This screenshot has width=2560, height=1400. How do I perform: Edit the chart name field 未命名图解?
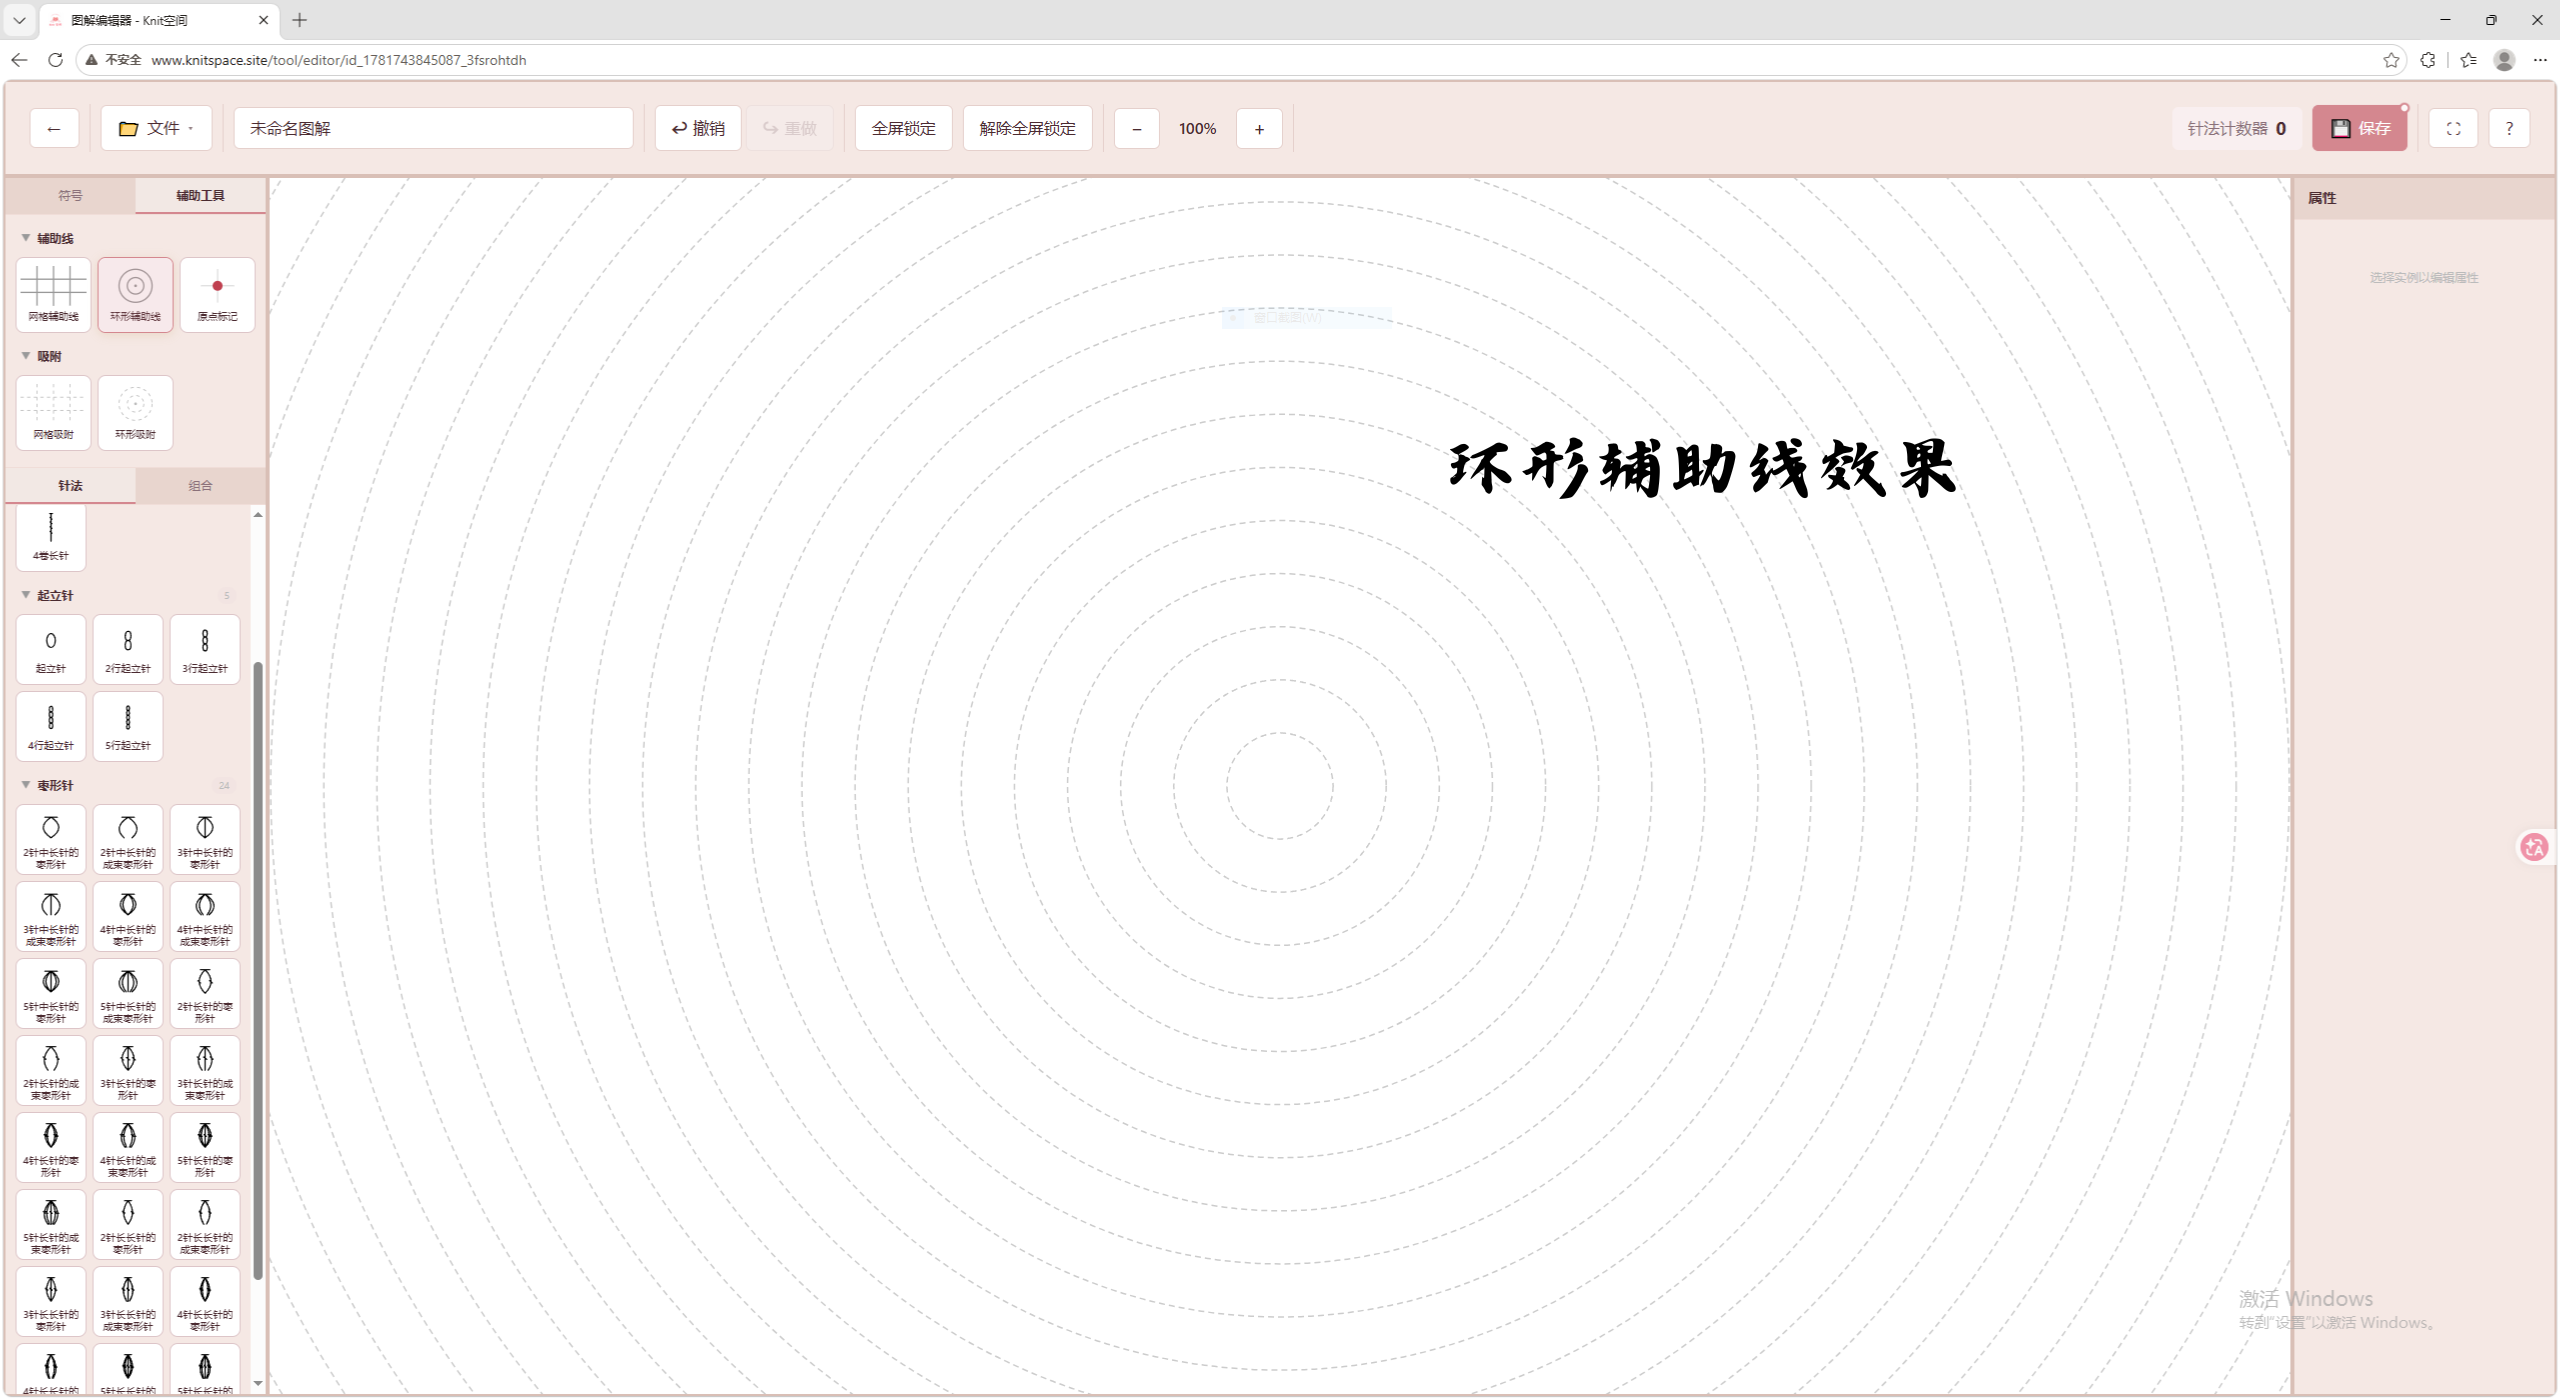433,128
